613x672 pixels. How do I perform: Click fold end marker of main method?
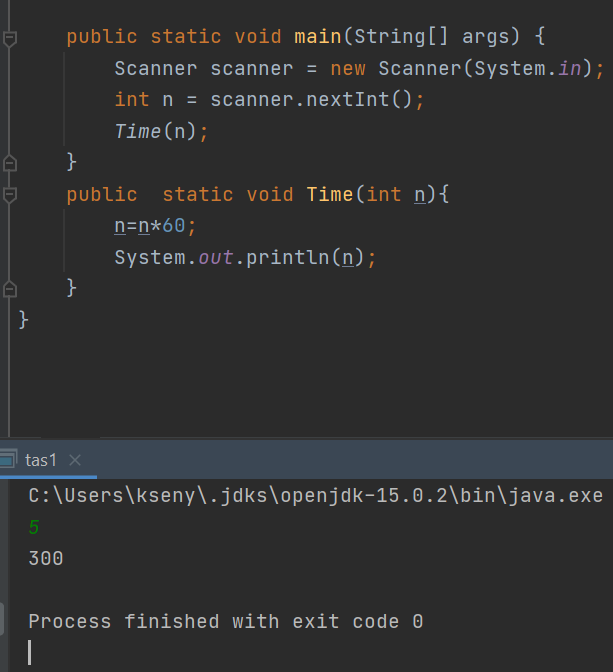[9, 163]
